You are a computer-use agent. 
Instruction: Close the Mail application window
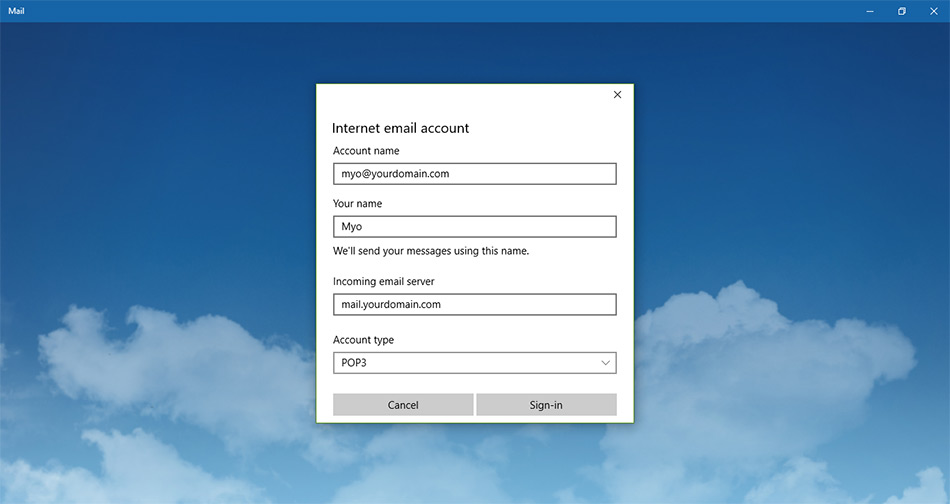(934, 11)
